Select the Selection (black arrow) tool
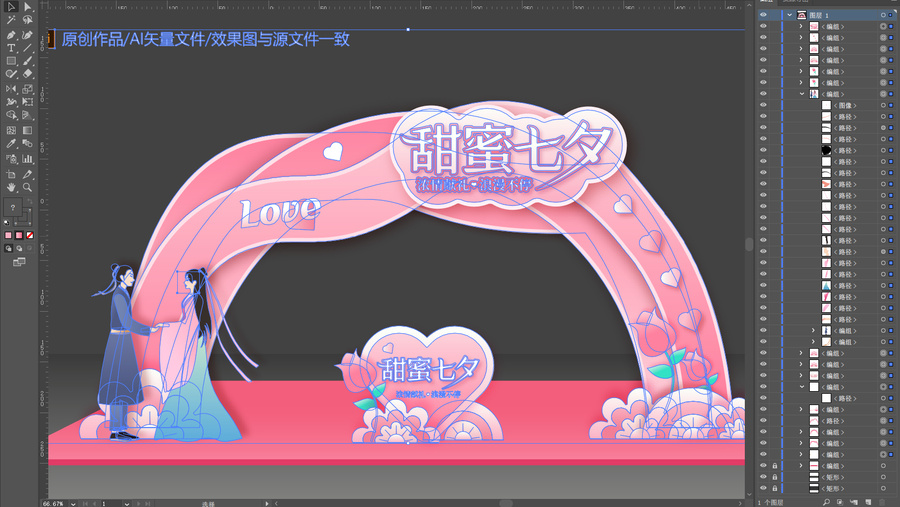Image resolution: width=900 pixels, height=507 pixels. 11,7
